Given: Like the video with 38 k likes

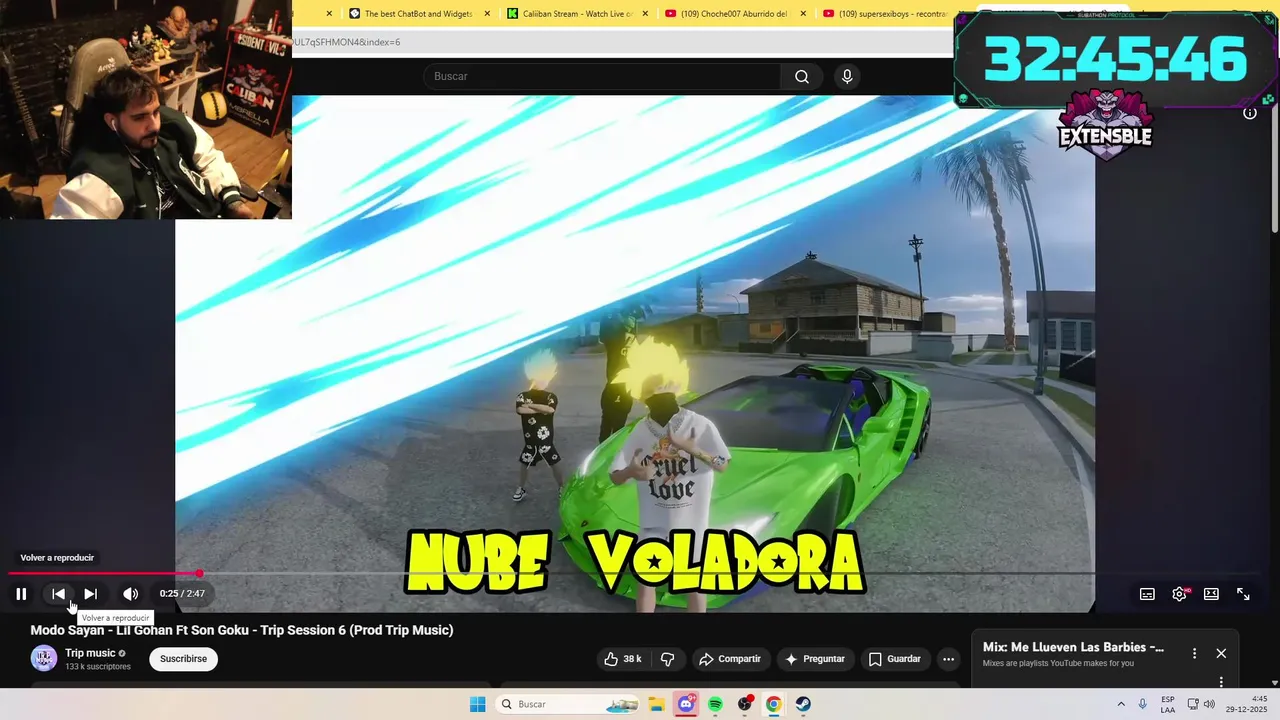Looking at the screenshot, I should click(x=622, y=659).
